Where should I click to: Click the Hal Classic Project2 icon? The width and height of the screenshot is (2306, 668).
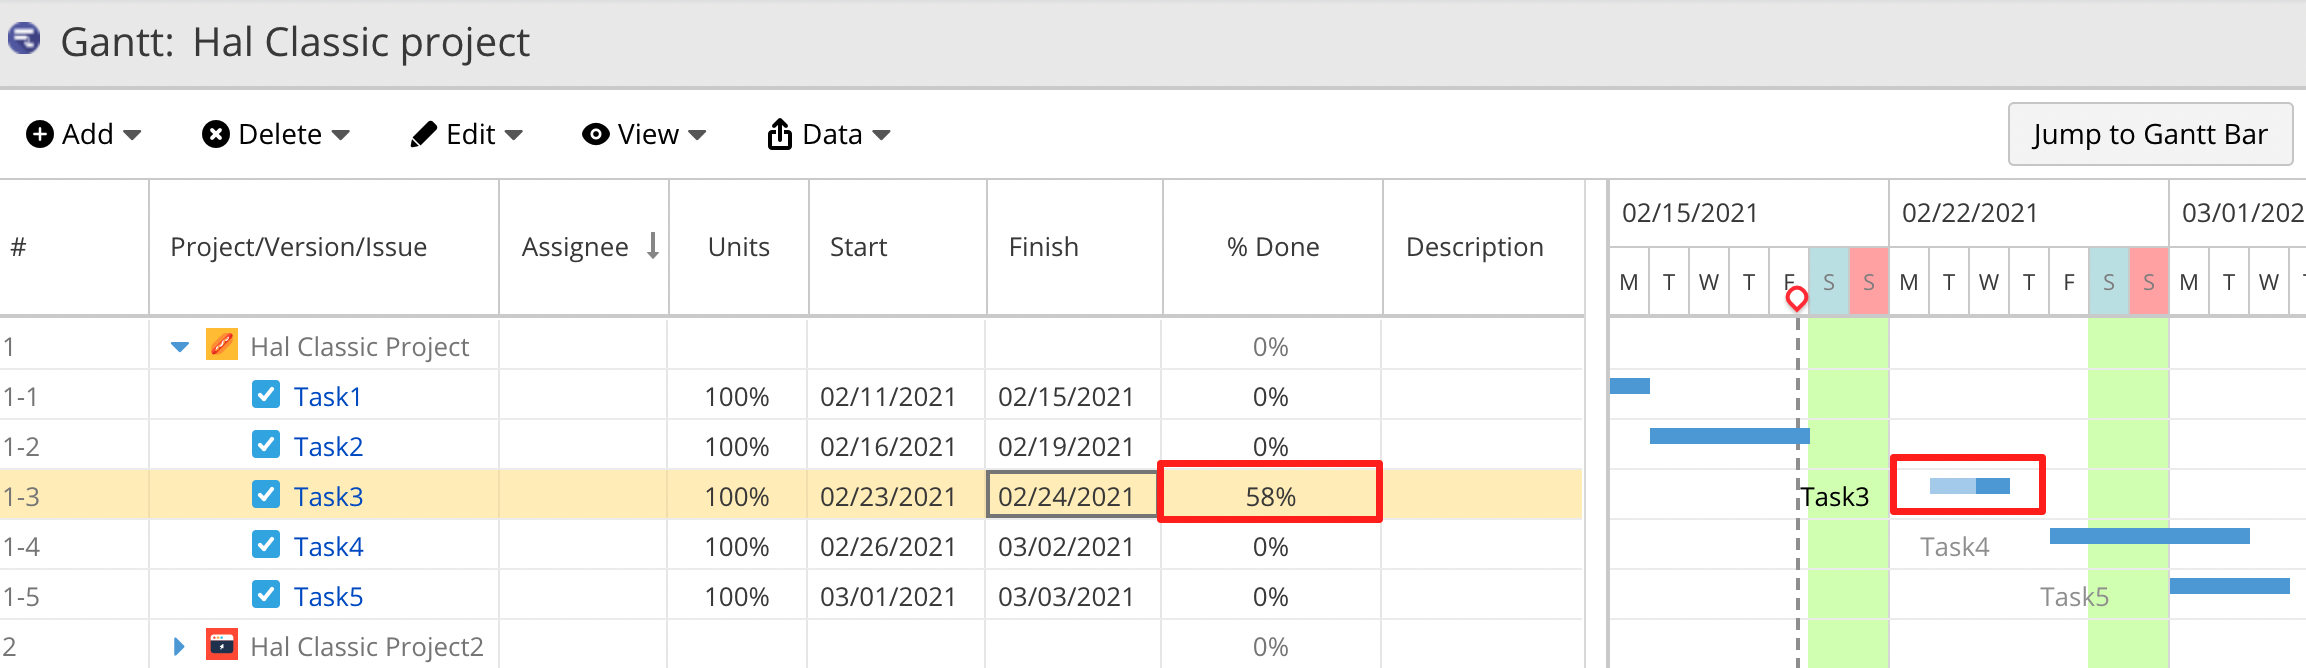tap(222, 645)
